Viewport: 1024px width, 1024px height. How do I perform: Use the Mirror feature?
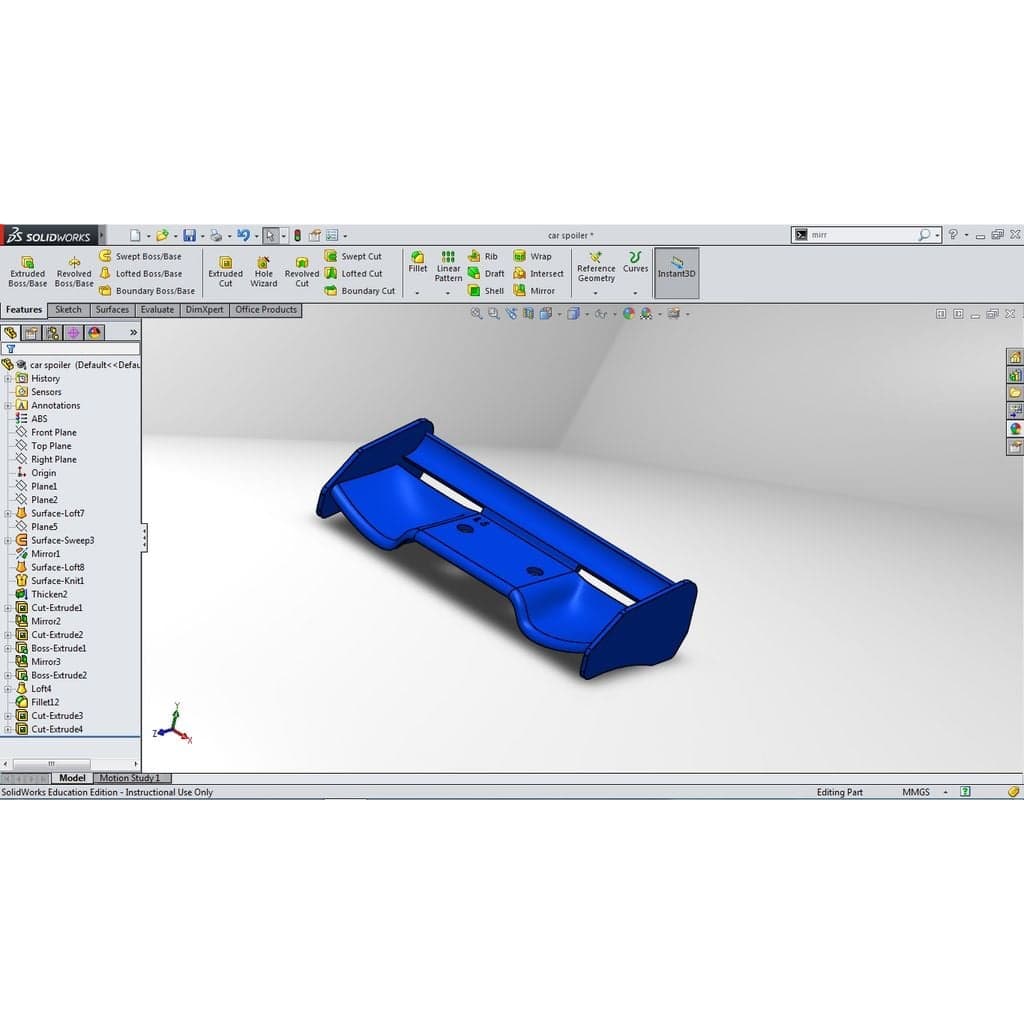click(x=535, y=291)
